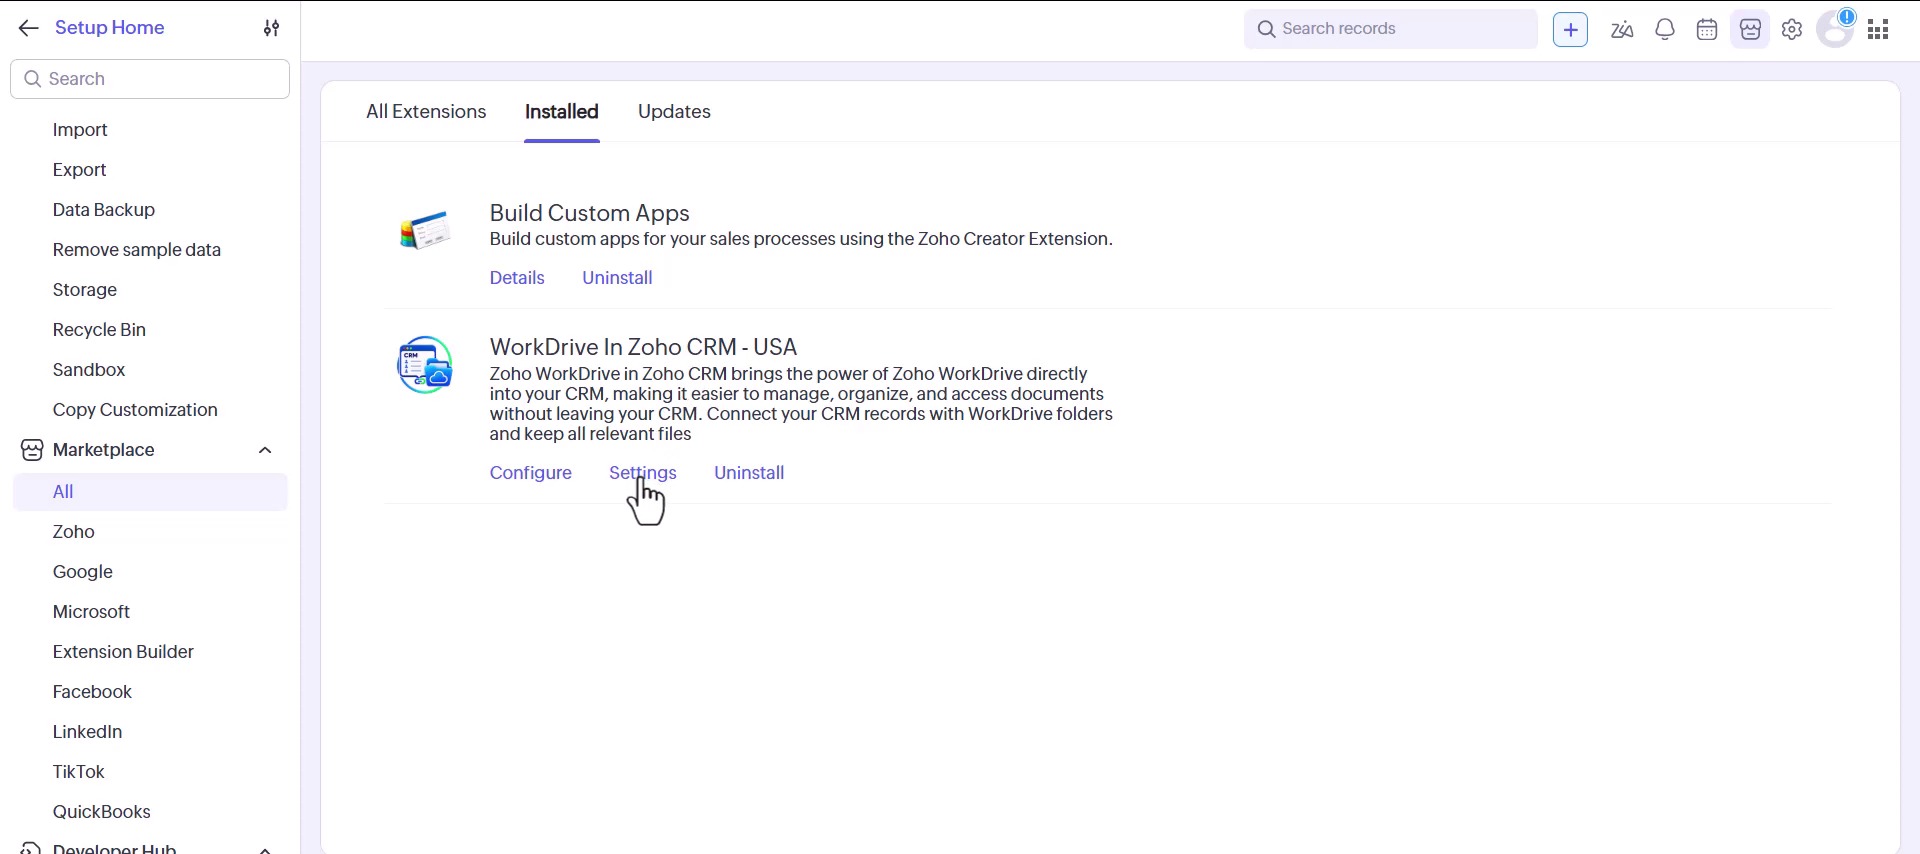Select the Installed tab
The height and width of the screenshot is (854, 1920).
click(x=562, y=112)
